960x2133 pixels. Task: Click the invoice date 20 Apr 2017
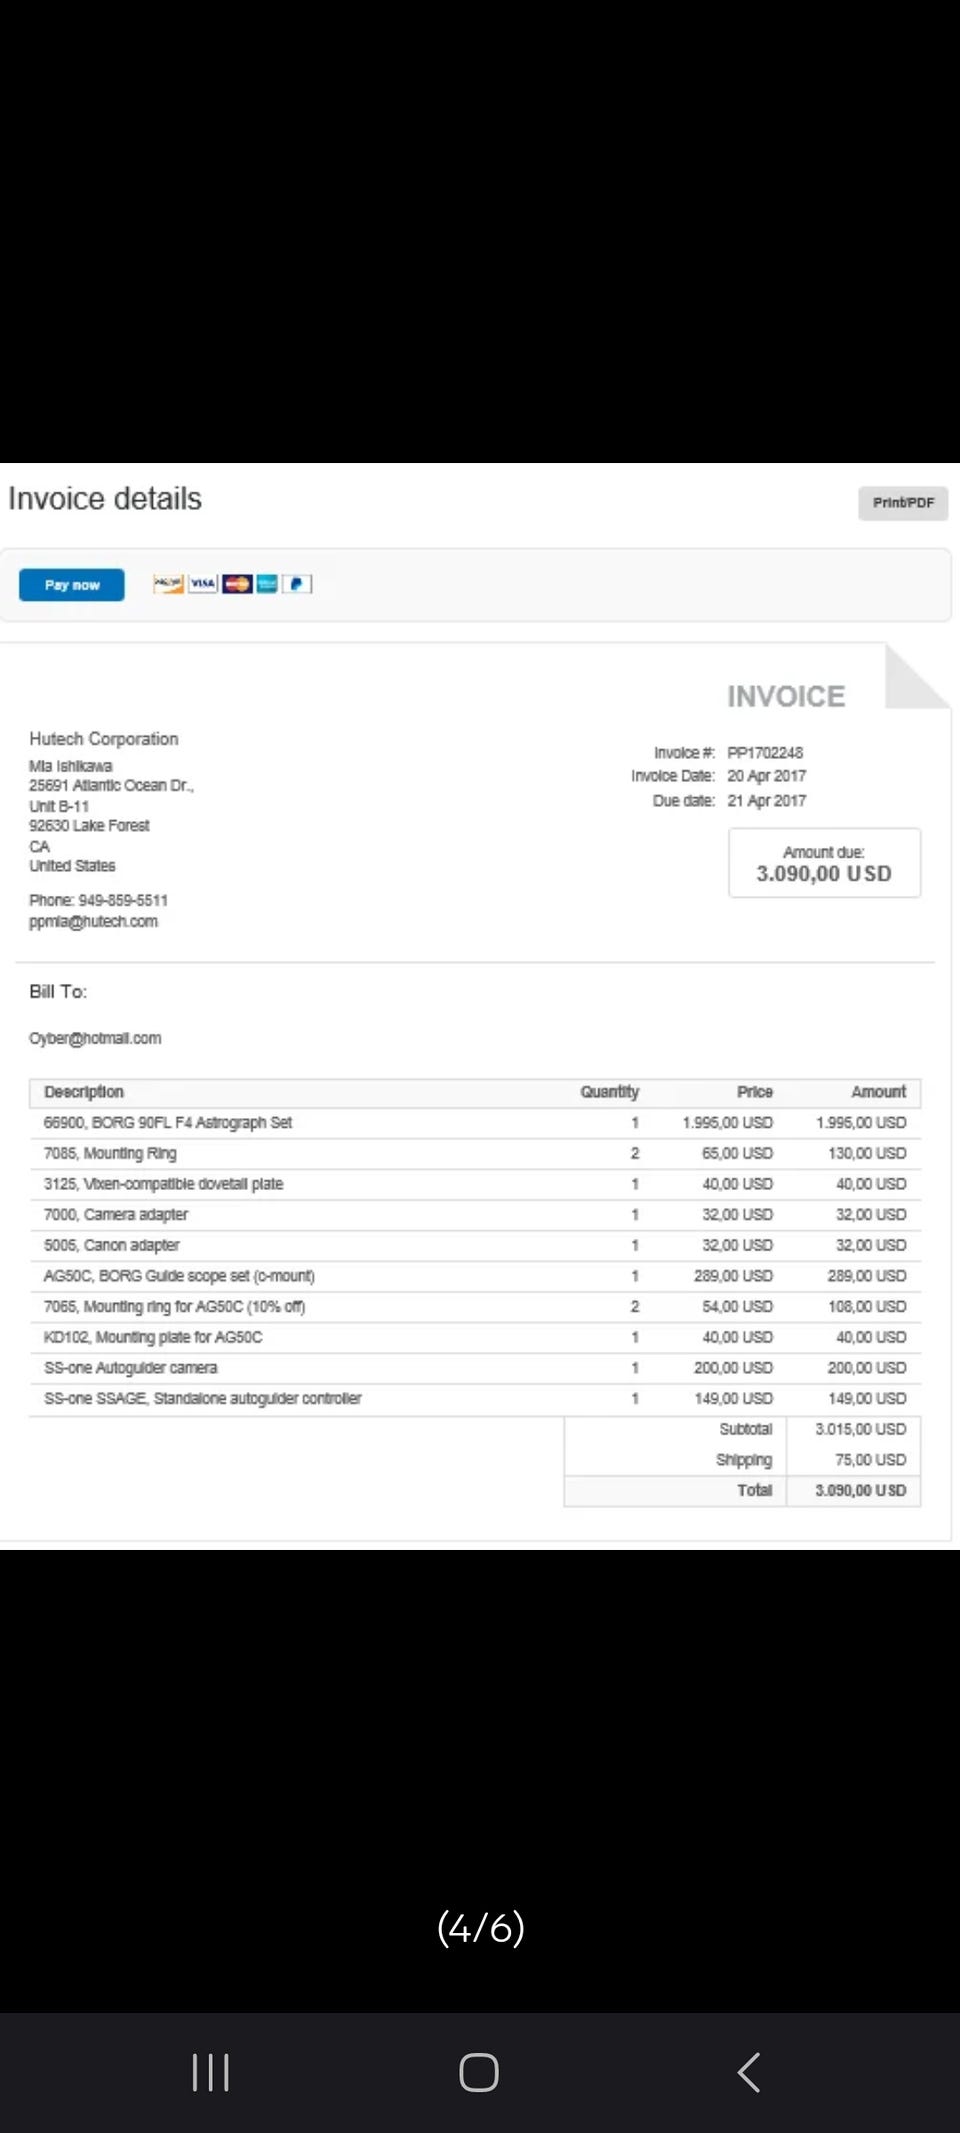click(x=767, y=776)
